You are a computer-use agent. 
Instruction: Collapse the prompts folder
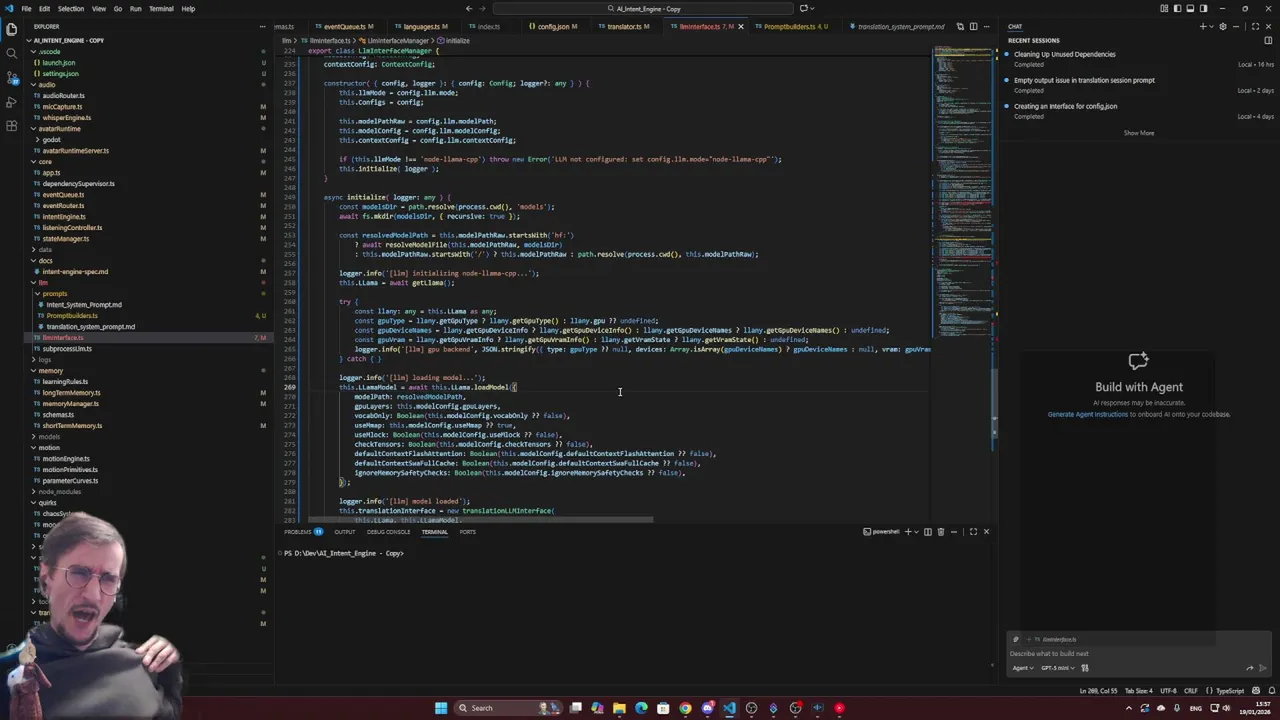coord(55,294)
